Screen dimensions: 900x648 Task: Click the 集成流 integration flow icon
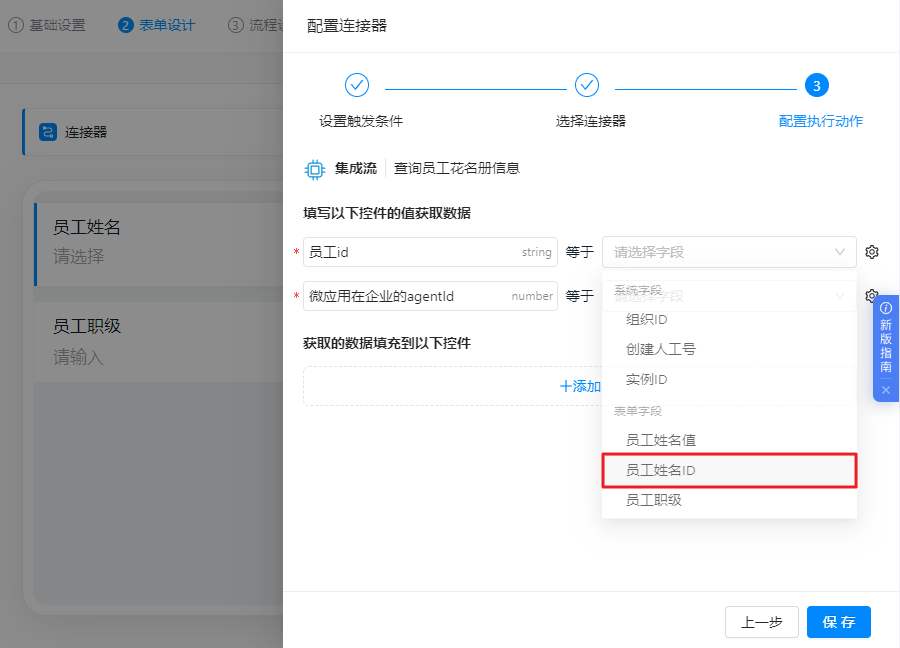pos(314,169)
